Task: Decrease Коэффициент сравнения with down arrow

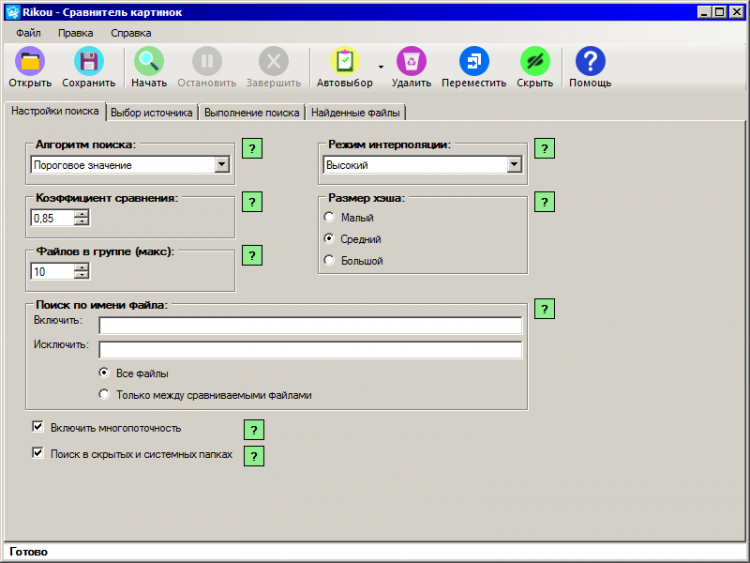Action: pos(82,221)
